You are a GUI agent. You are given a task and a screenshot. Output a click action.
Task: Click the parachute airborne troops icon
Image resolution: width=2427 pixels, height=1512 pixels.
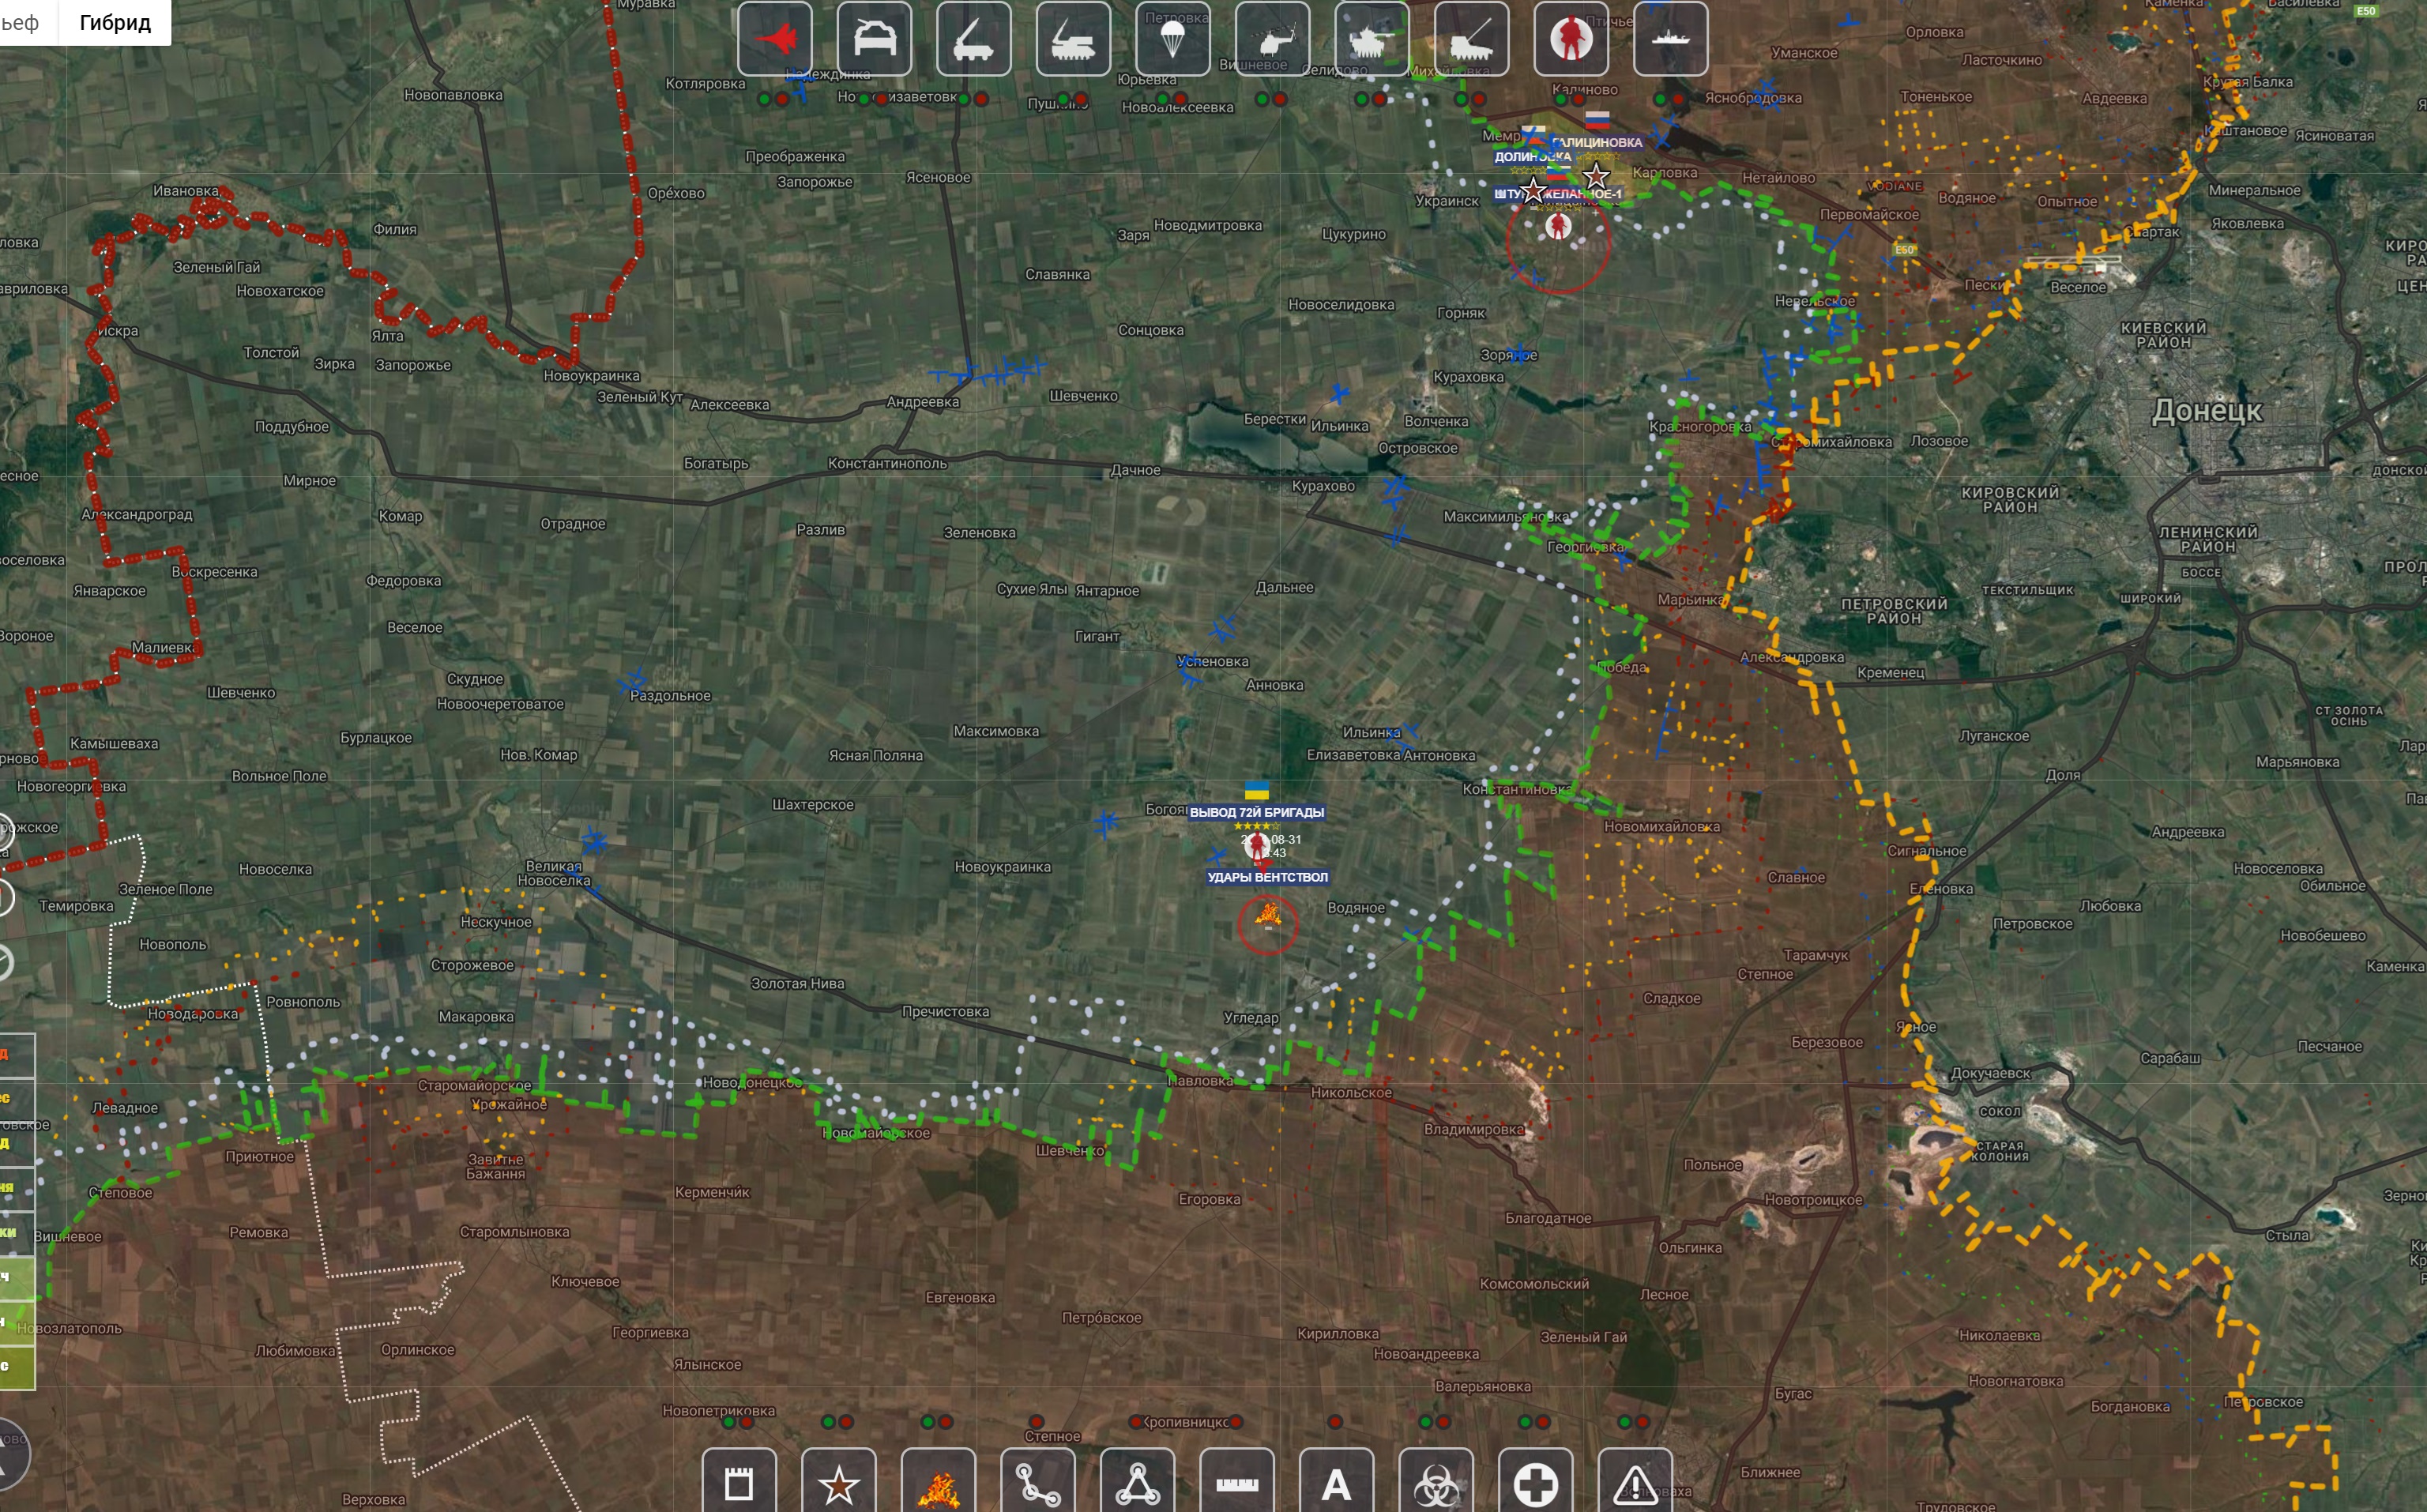[x=1173, y=39]
